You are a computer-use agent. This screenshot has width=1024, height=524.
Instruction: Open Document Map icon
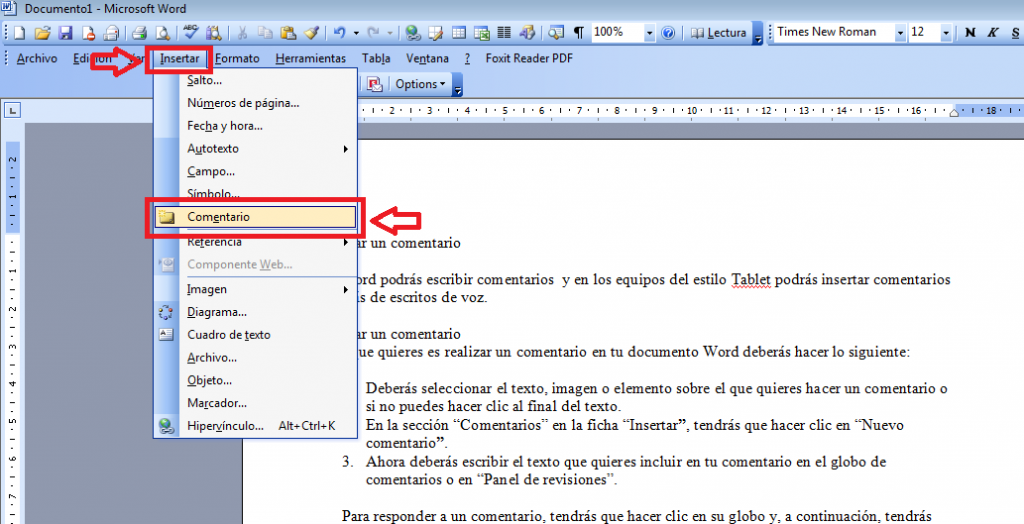556,32
